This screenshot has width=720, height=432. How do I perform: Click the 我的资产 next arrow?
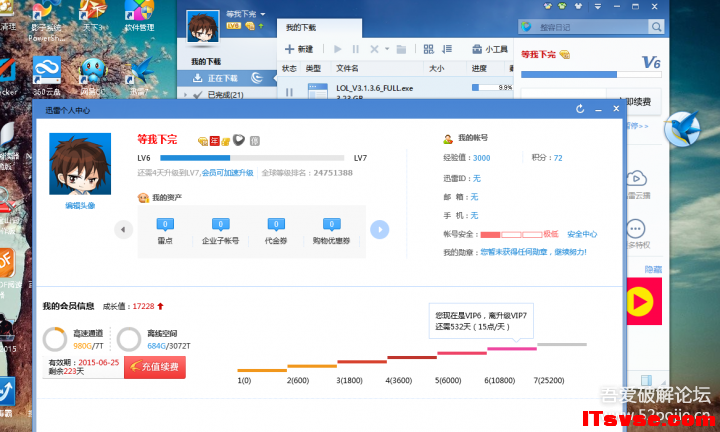click(380, 230)
